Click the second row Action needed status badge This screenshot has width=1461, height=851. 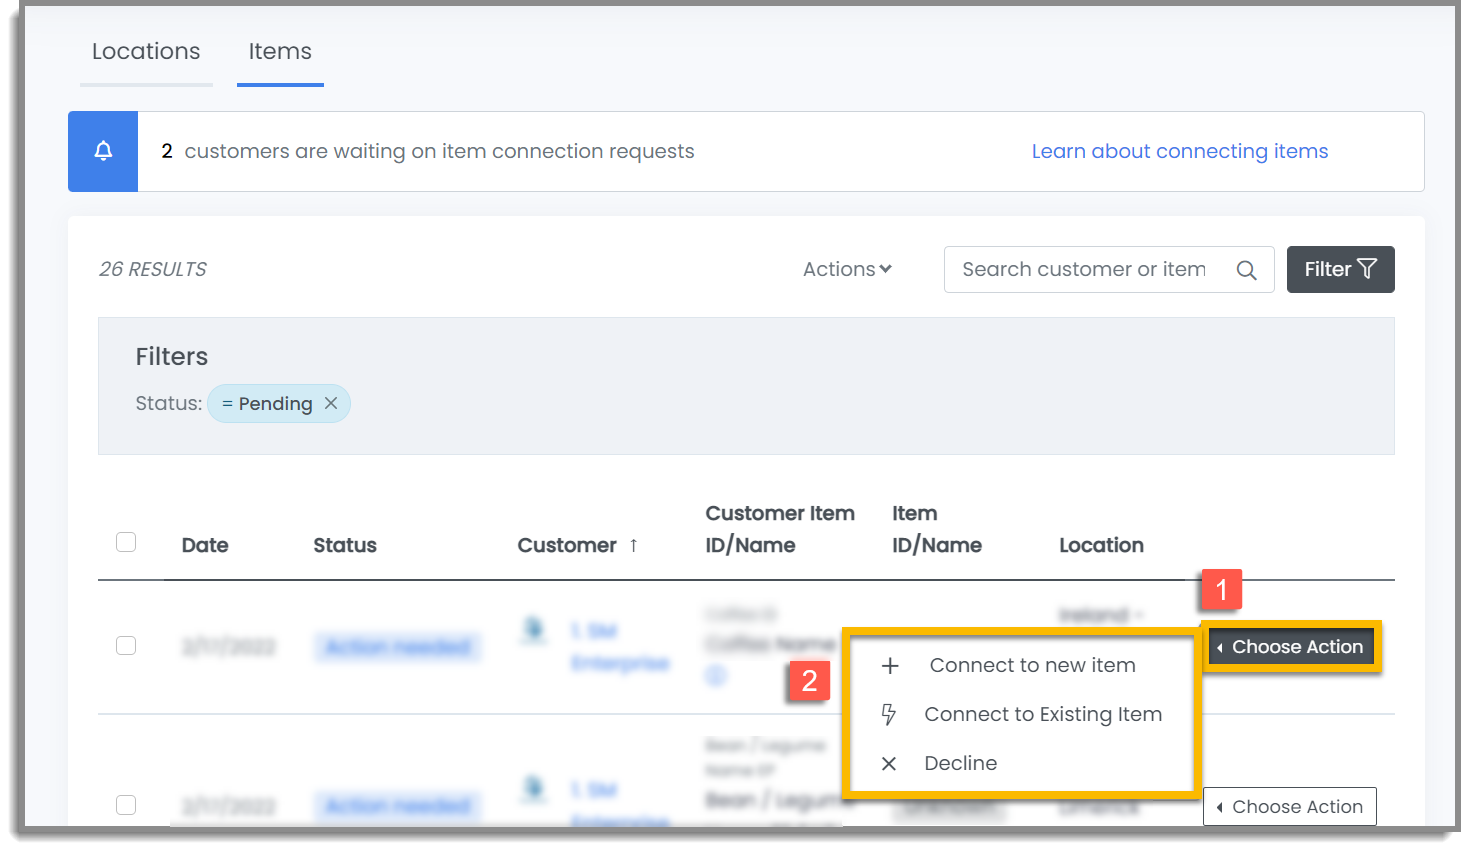[398, 805]
